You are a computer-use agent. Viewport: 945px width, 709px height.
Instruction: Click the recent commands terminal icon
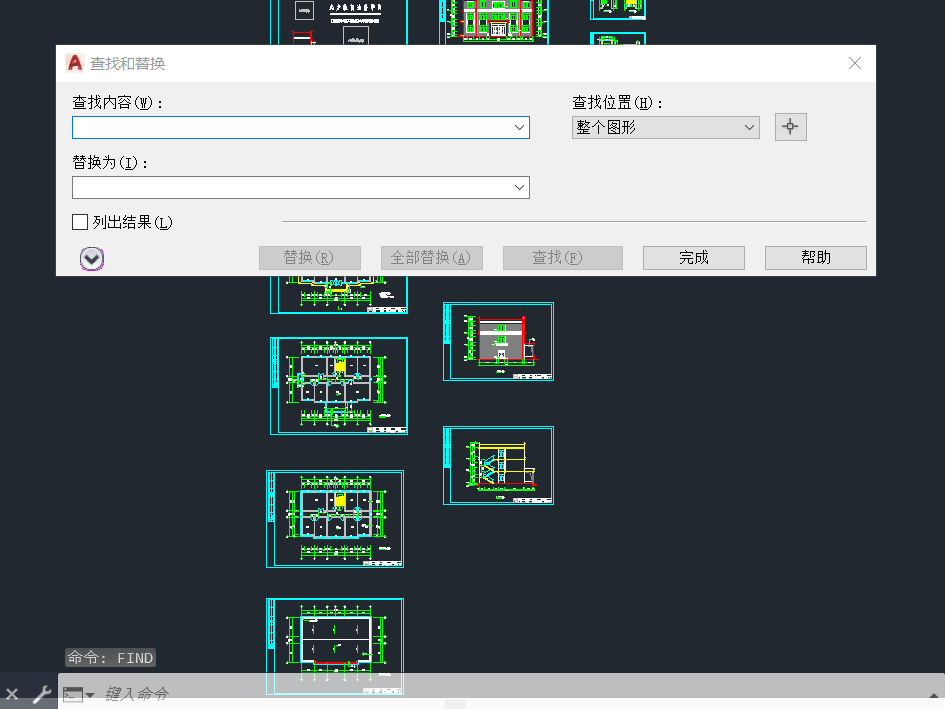[x=73, y=693]
